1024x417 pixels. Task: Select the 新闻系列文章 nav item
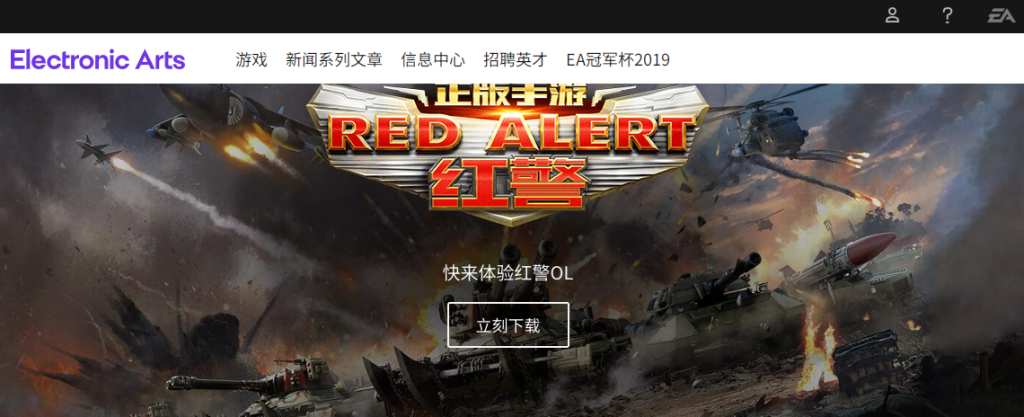point(334,60)
